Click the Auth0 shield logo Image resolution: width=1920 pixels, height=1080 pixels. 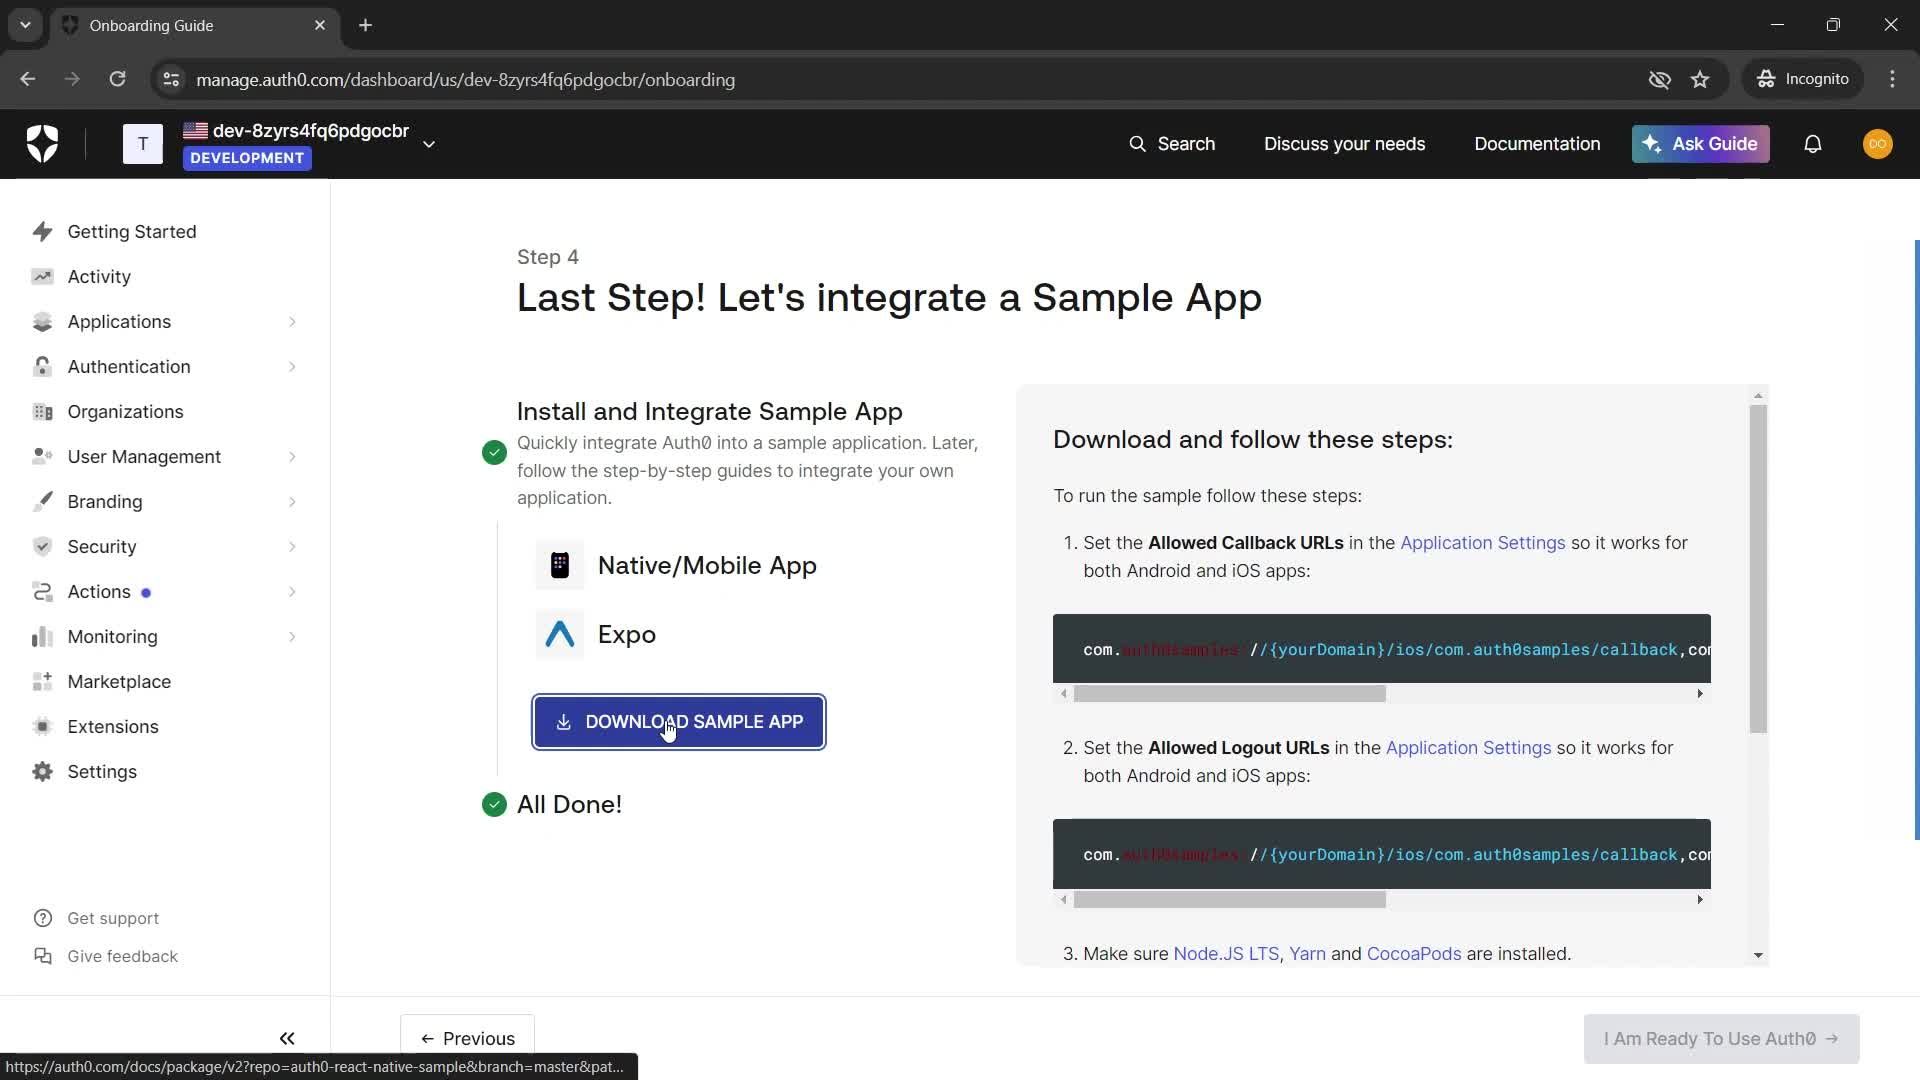42,144
